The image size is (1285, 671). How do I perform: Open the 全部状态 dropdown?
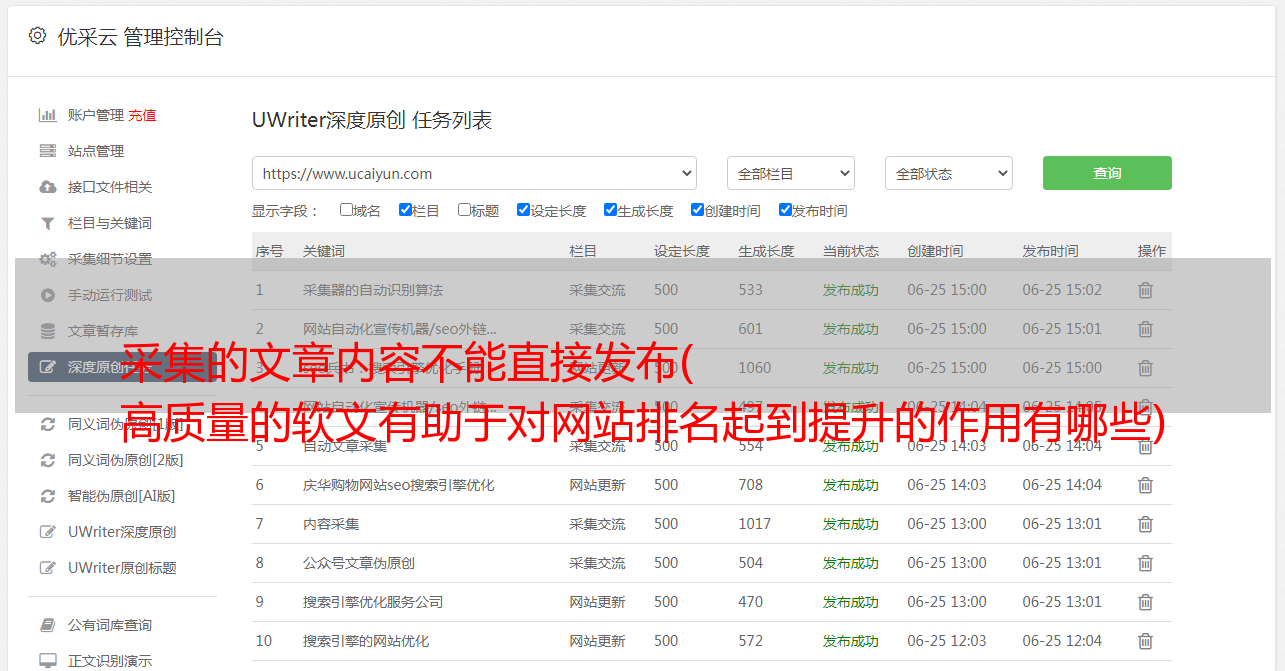[x=949, y=173]
